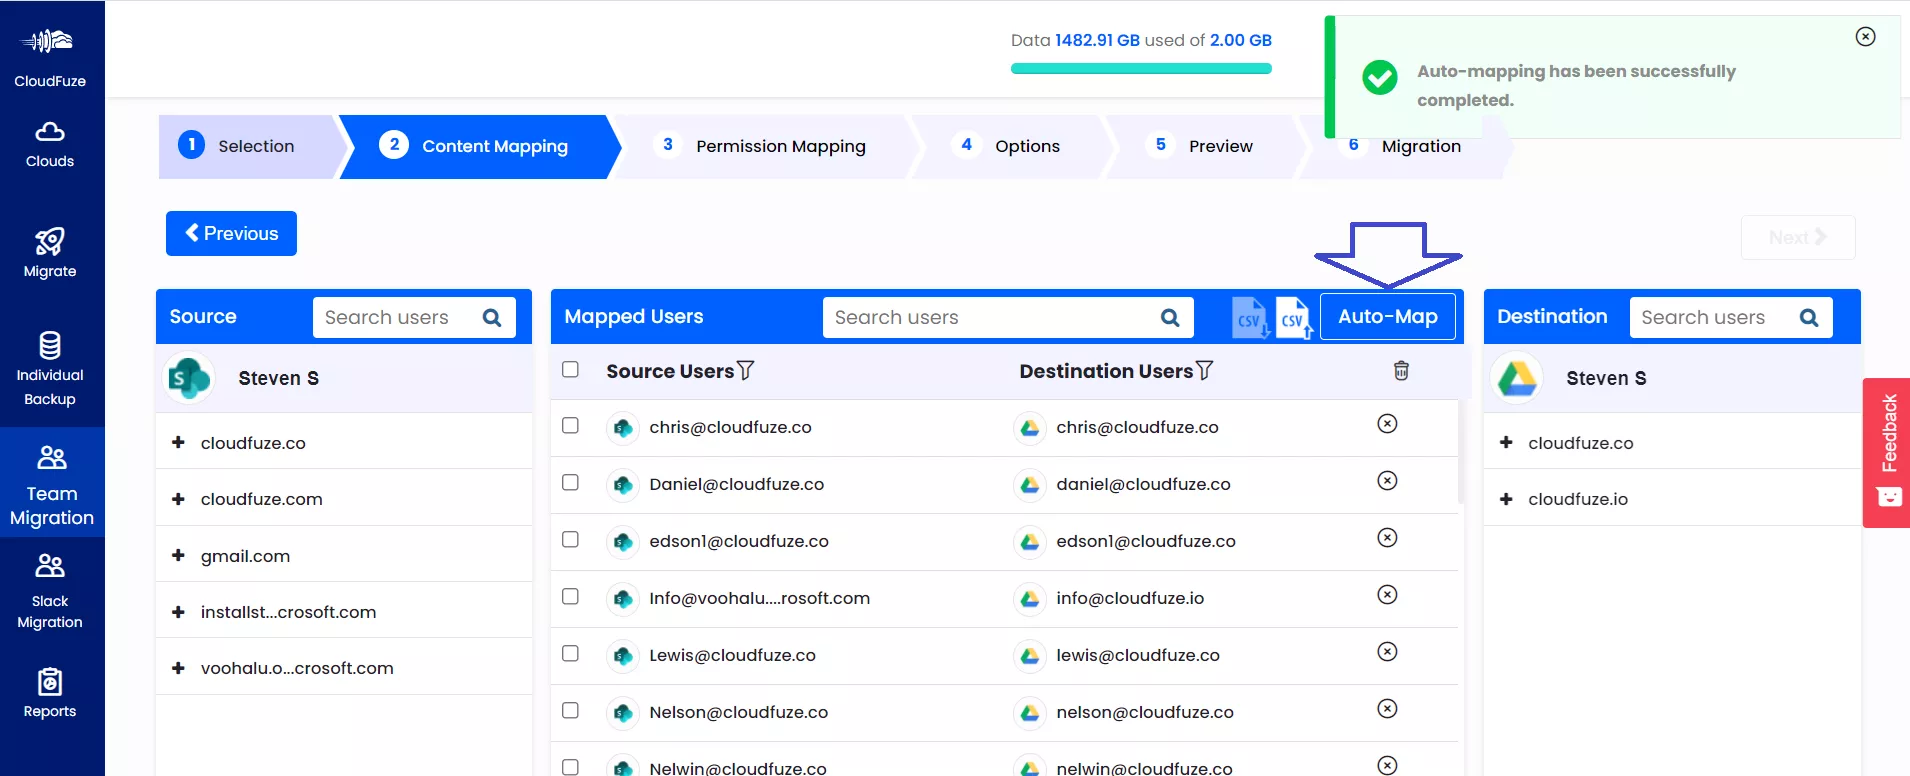Viewport: 1910px width, 776px height.
Task: Expand source domain installst...crosoft.com
Action: coord(178,611)
